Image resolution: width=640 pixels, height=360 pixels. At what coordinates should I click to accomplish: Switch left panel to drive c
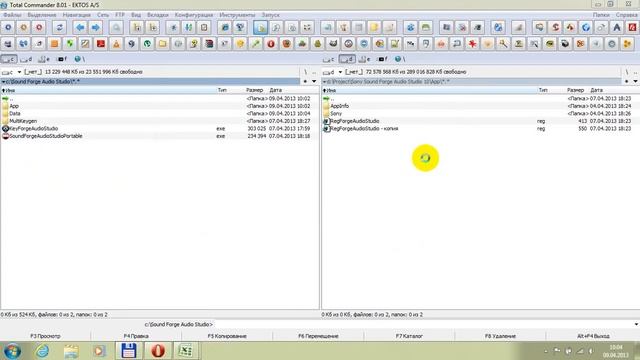tap(9, 59)
